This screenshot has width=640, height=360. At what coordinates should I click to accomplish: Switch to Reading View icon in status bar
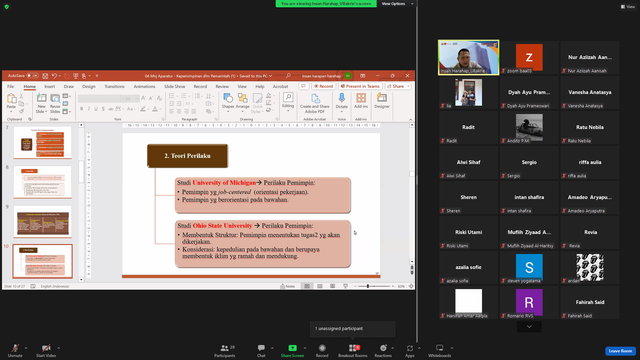[x=332, y=286]
